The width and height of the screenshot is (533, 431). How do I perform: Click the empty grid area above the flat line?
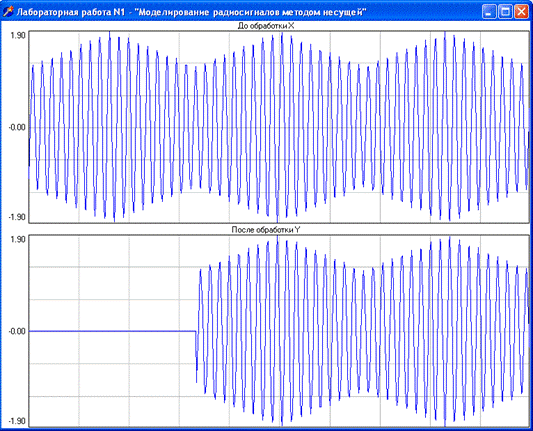[x=112, y=282]
